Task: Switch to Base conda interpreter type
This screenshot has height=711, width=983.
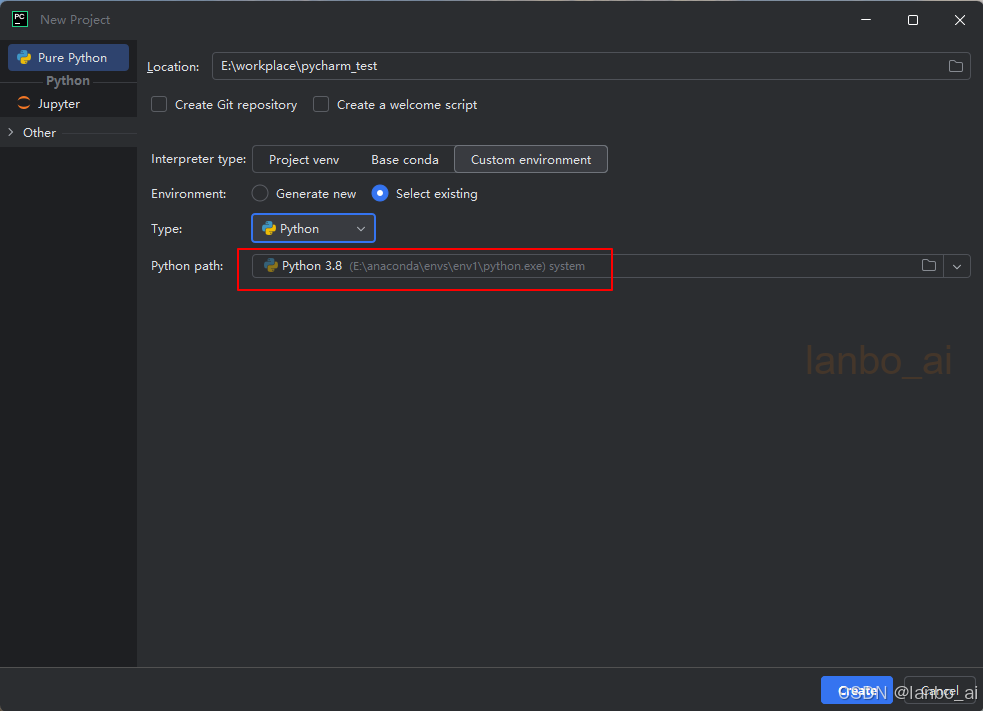Action: click(x=404, y=159)
